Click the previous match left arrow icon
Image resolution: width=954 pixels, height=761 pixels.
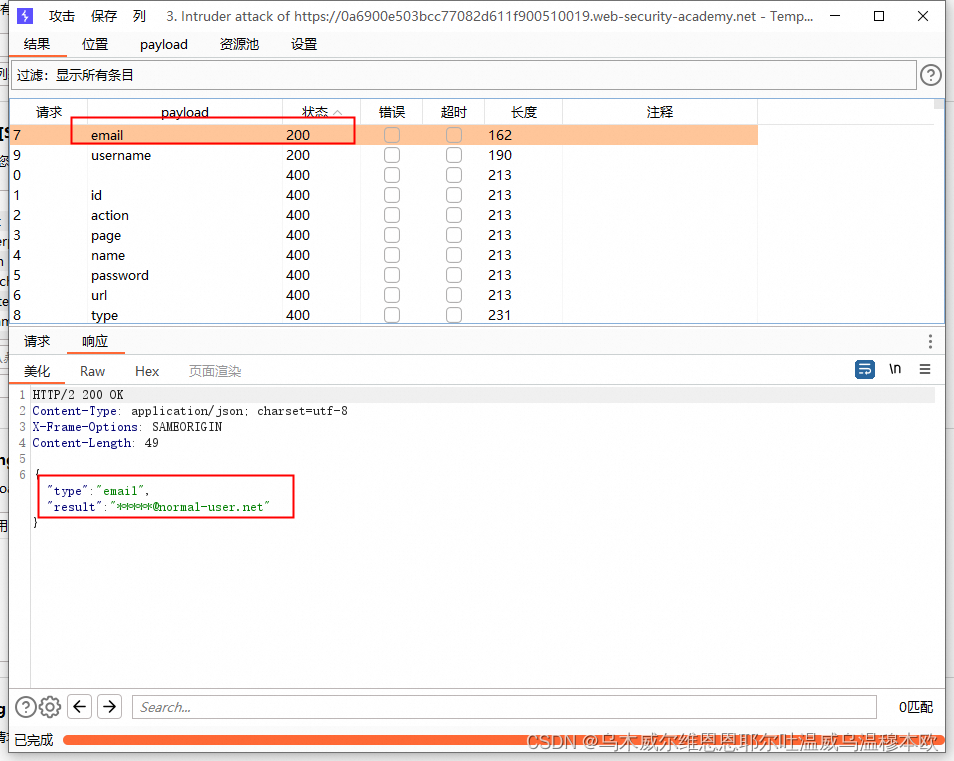(79, 707)
